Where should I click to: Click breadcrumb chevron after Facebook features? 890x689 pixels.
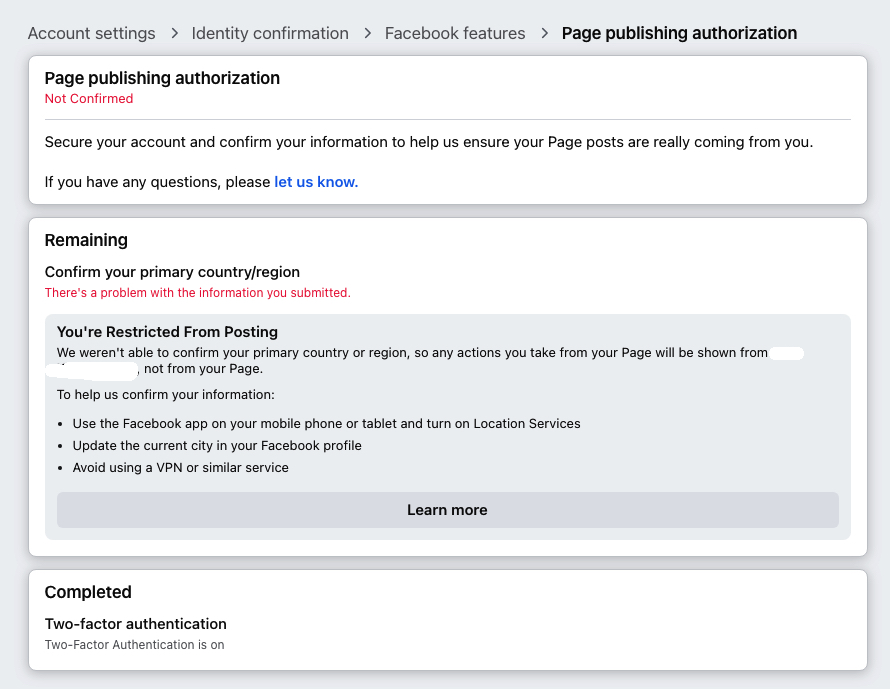click(x=544, y=33)
